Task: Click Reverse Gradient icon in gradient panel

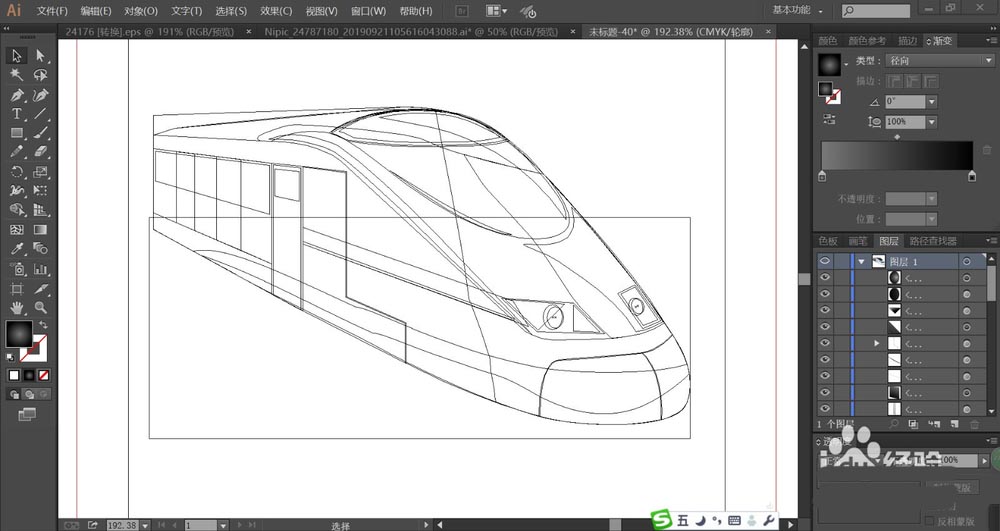Action: coord(829,119)
